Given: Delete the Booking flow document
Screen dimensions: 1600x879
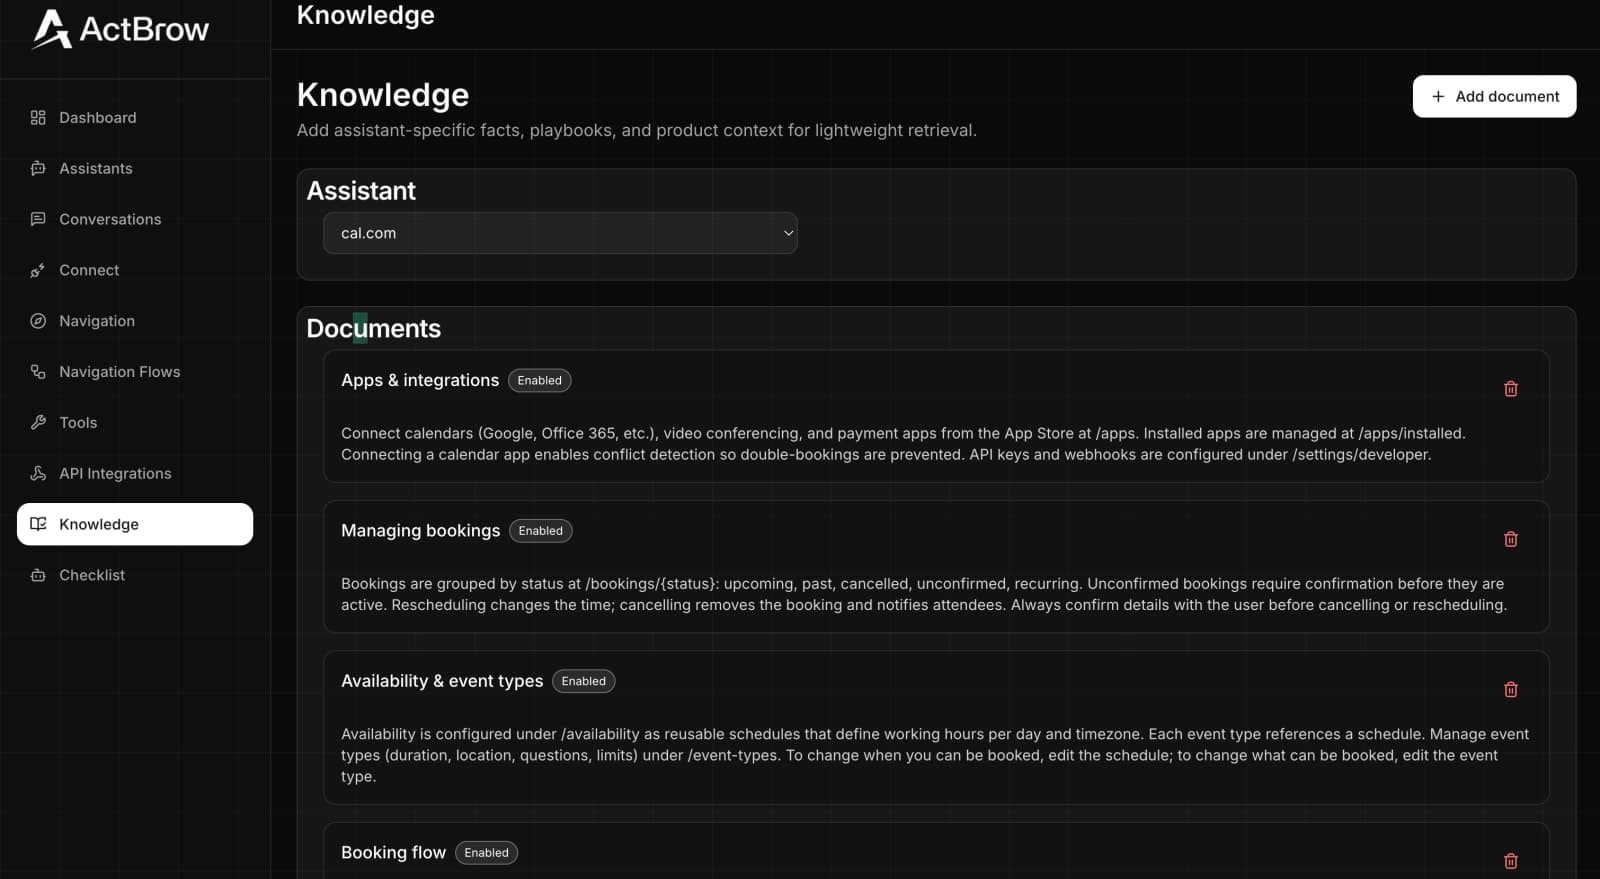Looking at the screenshot, I should (x=1511, y=861).
